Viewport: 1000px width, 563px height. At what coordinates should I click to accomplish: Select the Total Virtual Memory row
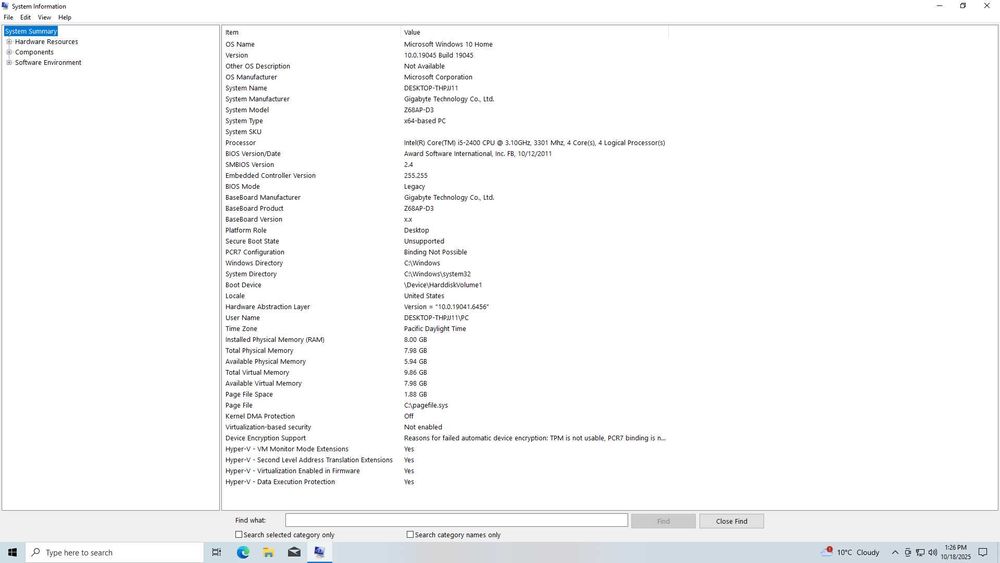[445, 372]
